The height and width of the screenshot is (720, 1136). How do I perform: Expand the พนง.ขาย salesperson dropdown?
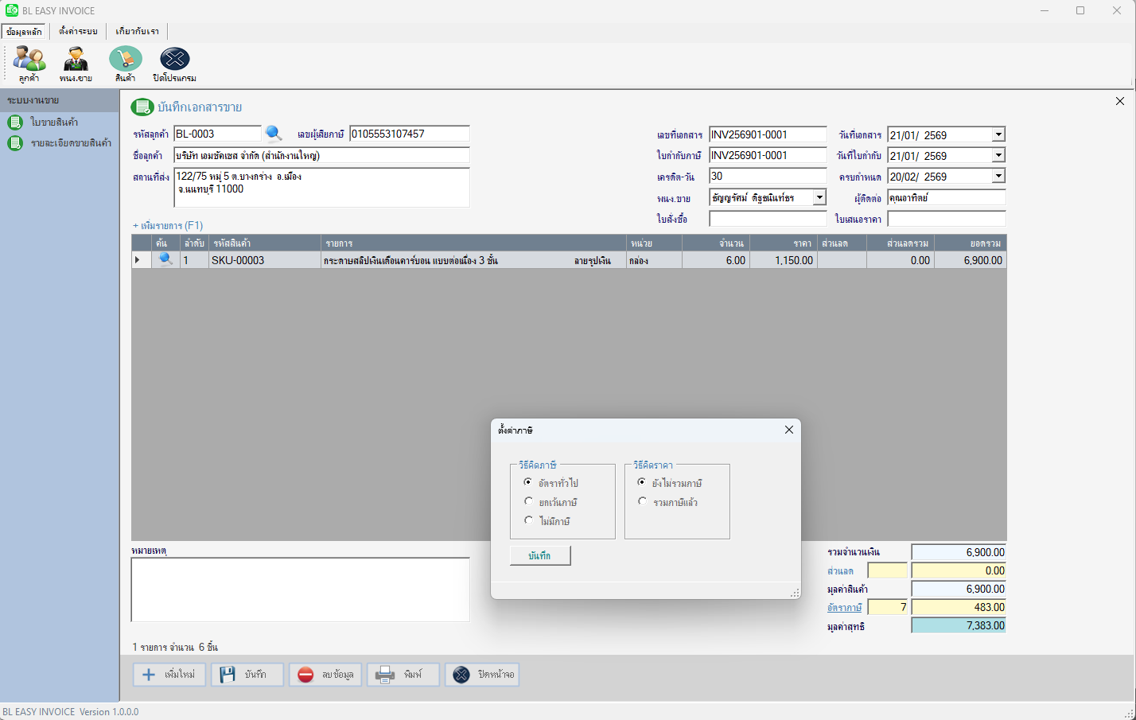coord(819,198)
